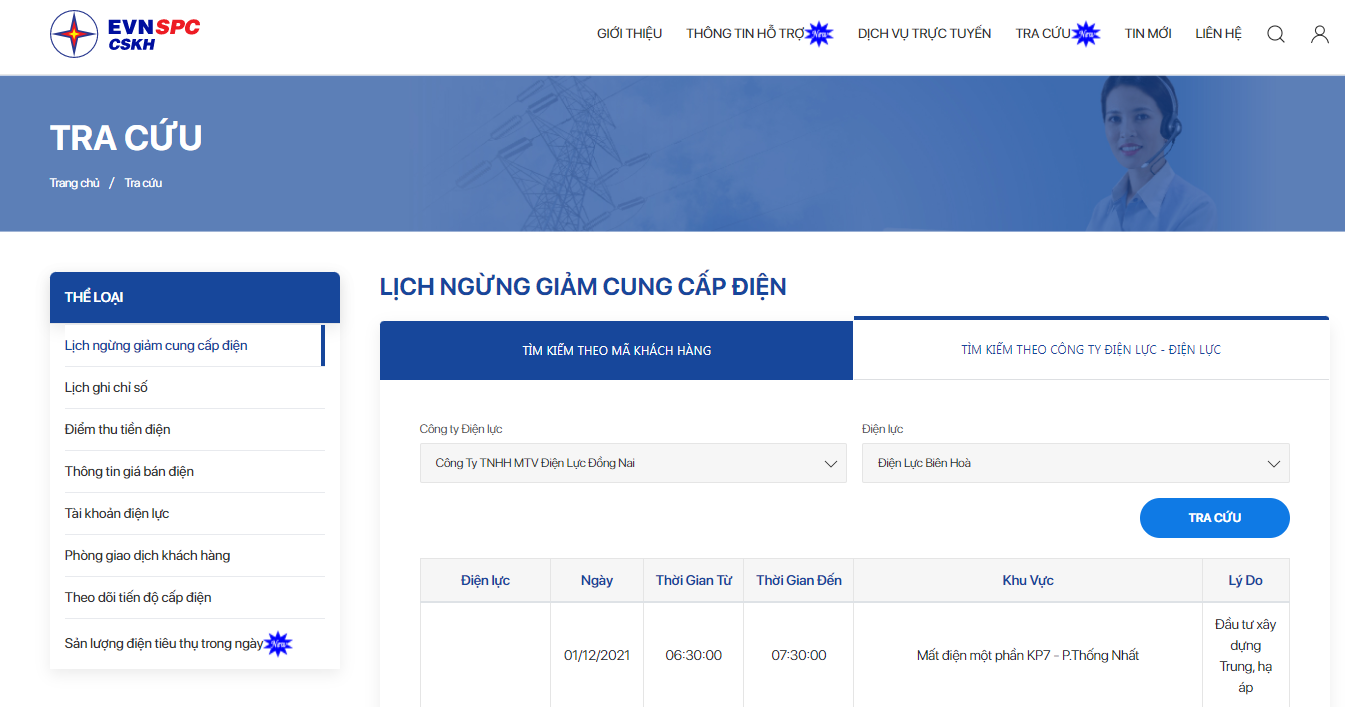Select the start time 06:30:00 cell
The width and height of the screenshot is (1345, 707).
(x=694, y=655)
